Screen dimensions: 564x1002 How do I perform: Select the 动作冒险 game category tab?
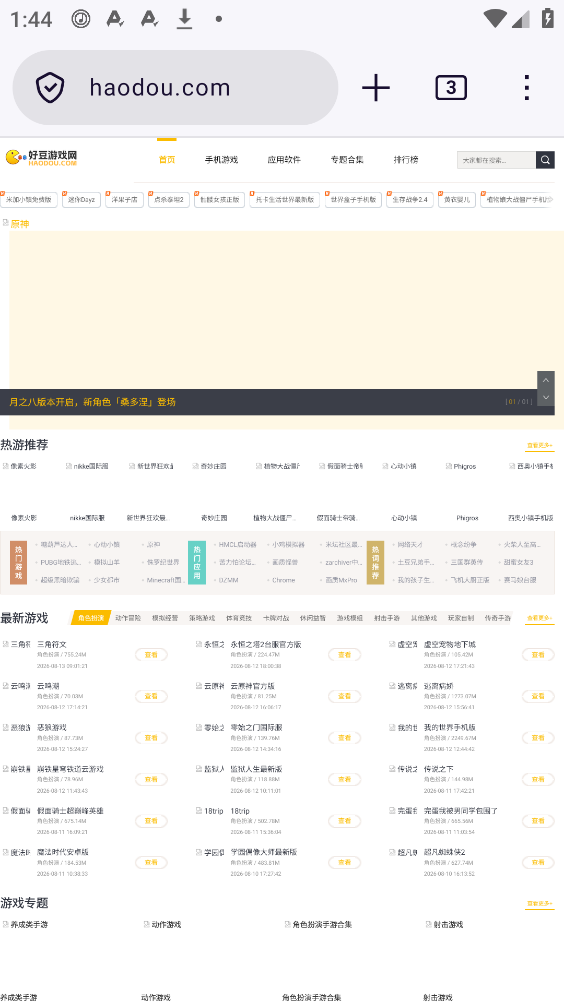point(128,618)
